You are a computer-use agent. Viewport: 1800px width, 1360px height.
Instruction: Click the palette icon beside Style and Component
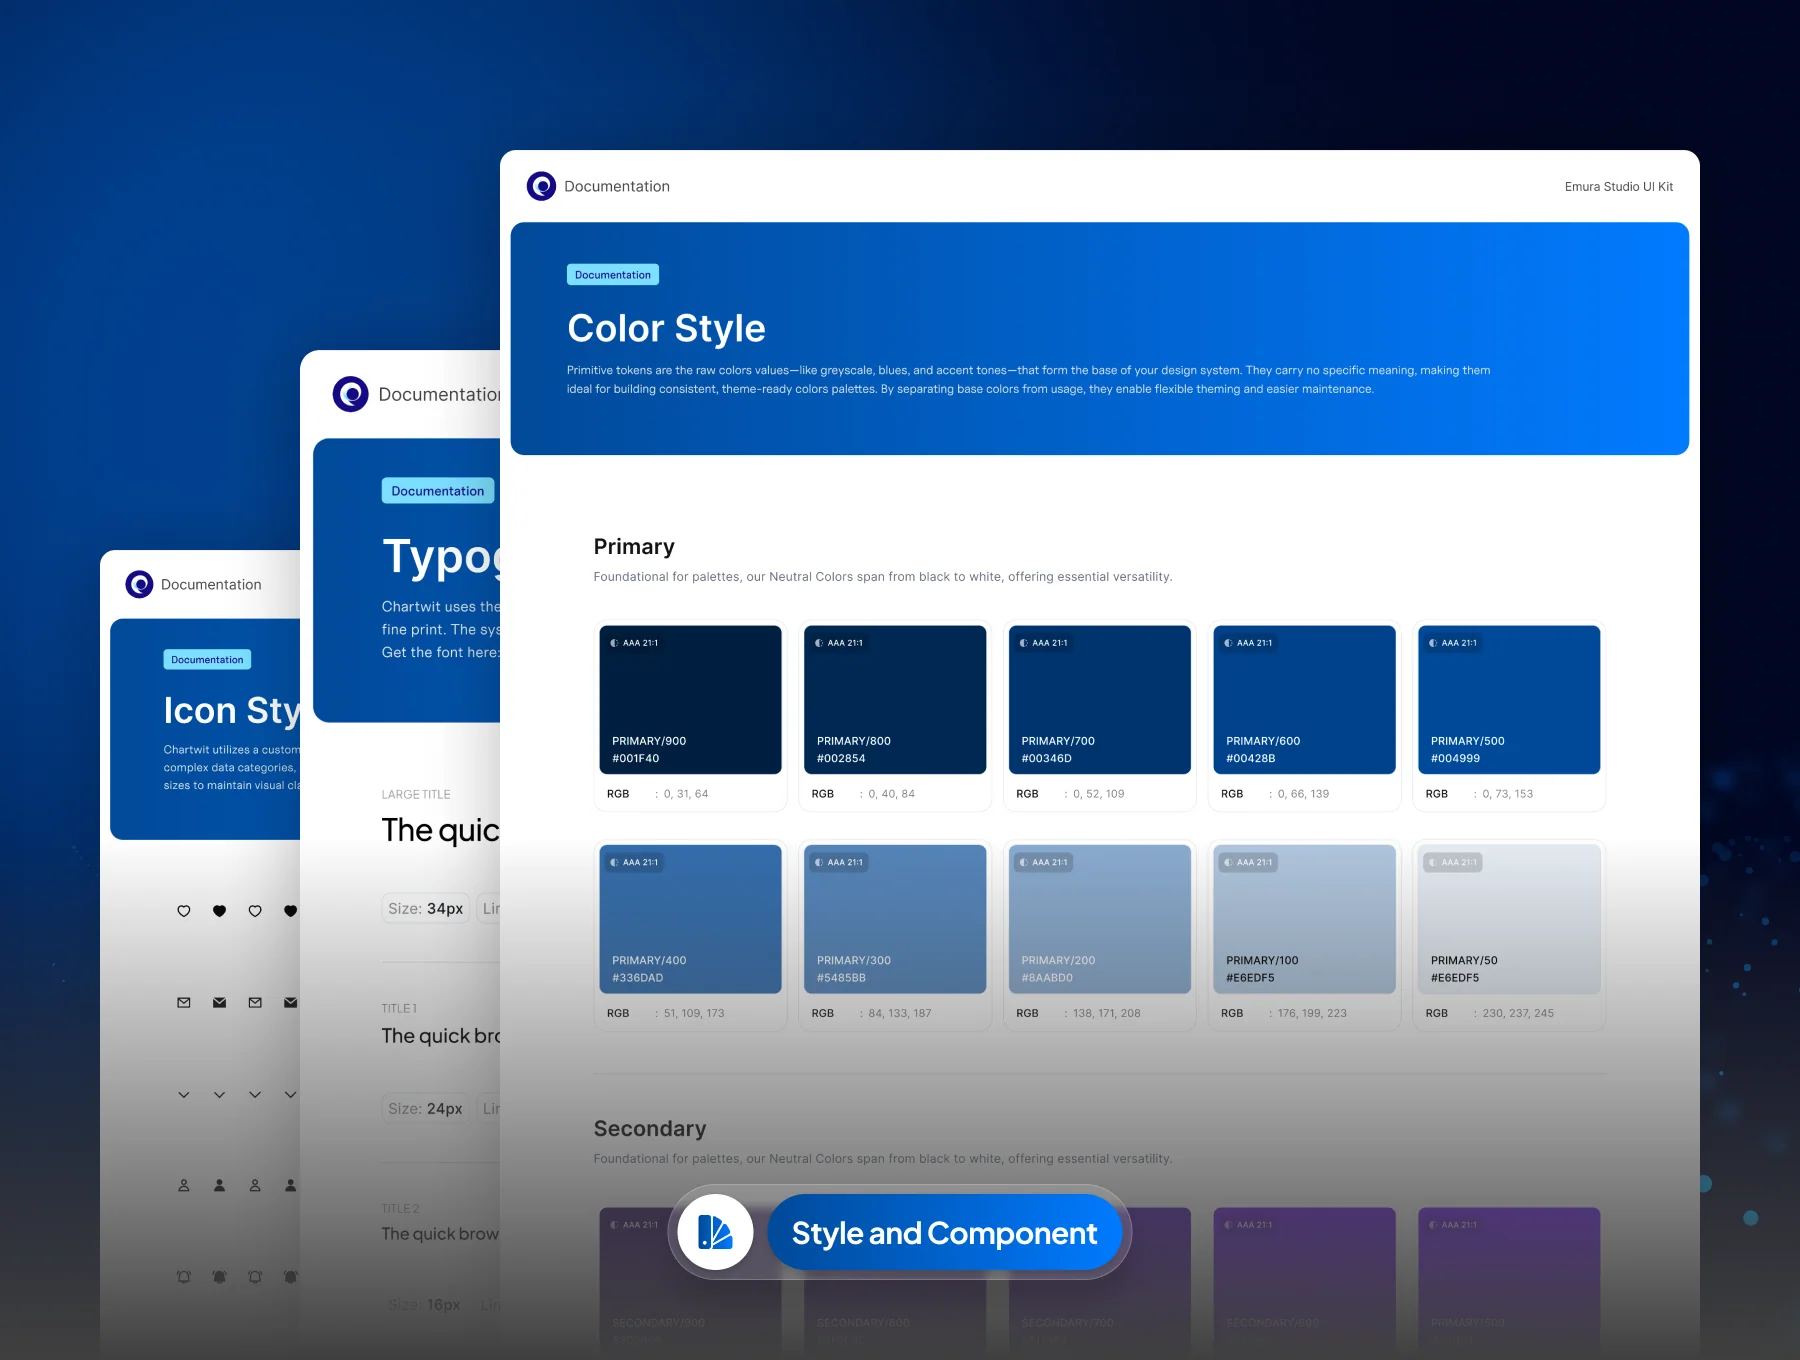point(715,1232)
